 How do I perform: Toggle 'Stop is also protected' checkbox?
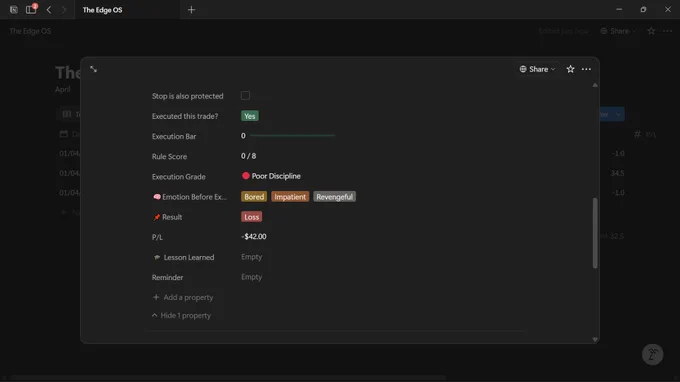pos(245,95)
